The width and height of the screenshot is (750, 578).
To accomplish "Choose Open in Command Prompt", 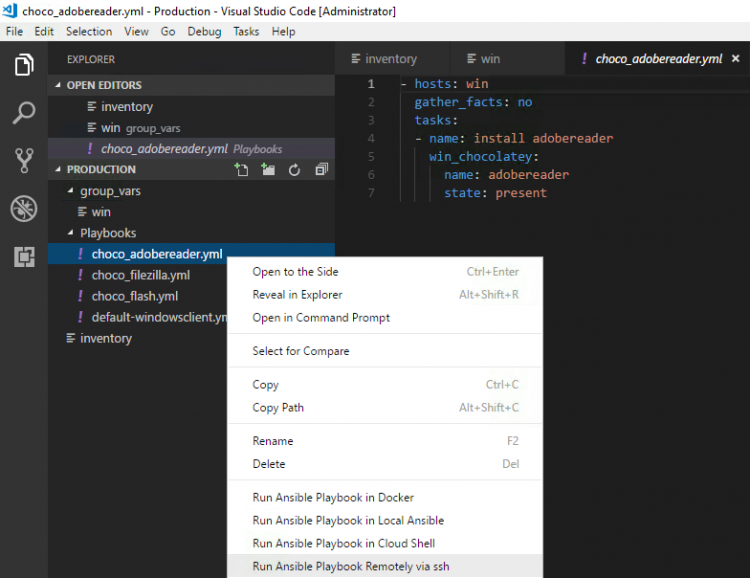I will coord(385,318).
